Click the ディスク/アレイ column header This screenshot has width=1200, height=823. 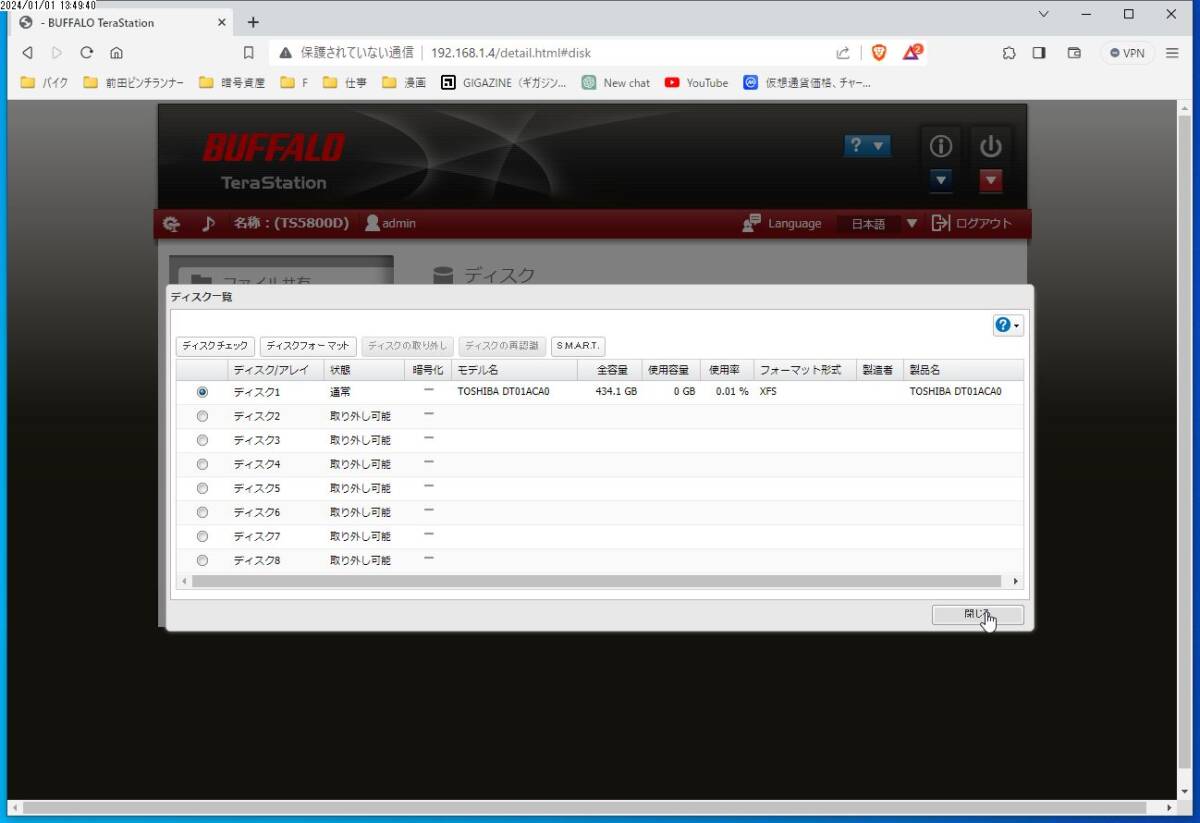275,370
